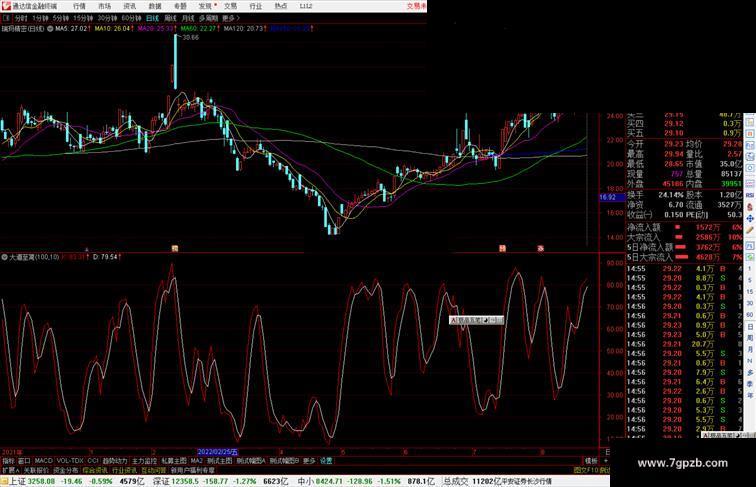Image resolution: width=756 pixels, height=487 pixels.
Task: Click the VOL-TDX indicator tab
Action: click(x=70, y=461)
